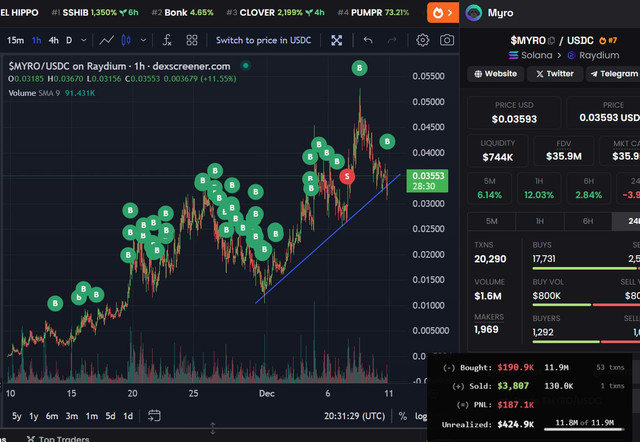Click the PRICE USD $0.03593 box

[x=514, y=112]
